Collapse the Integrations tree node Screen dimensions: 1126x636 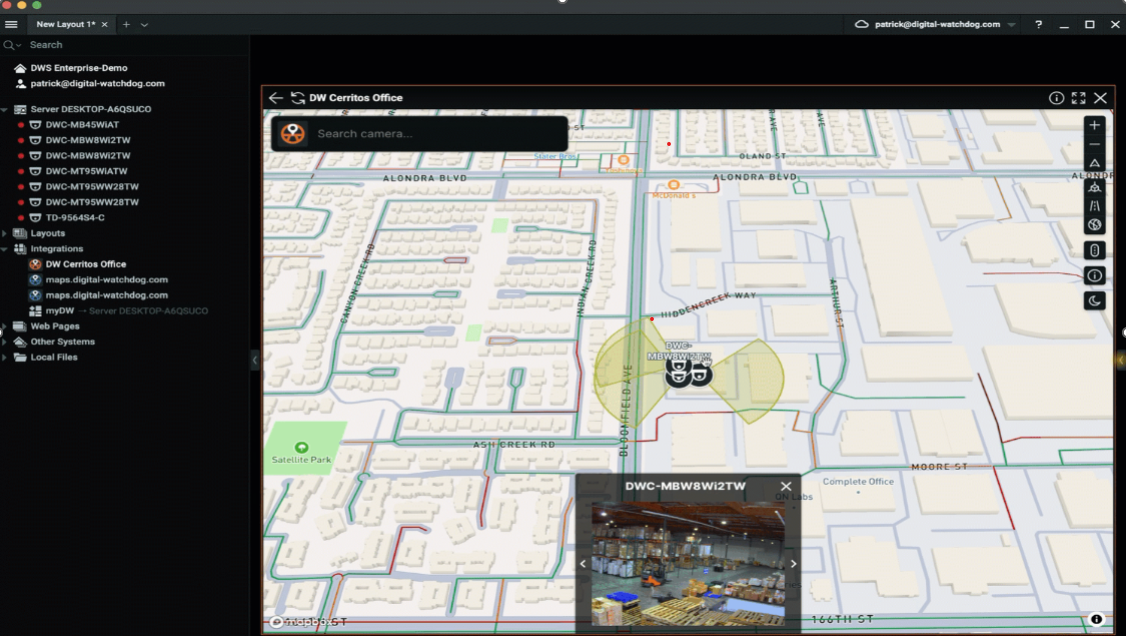point(5,249)
